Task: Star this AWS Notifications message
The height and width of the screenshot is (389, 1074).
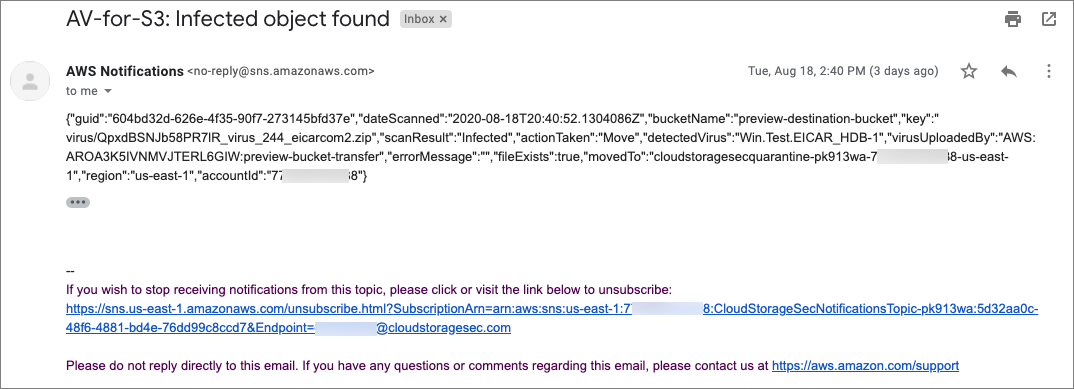Action: point(969,71)
